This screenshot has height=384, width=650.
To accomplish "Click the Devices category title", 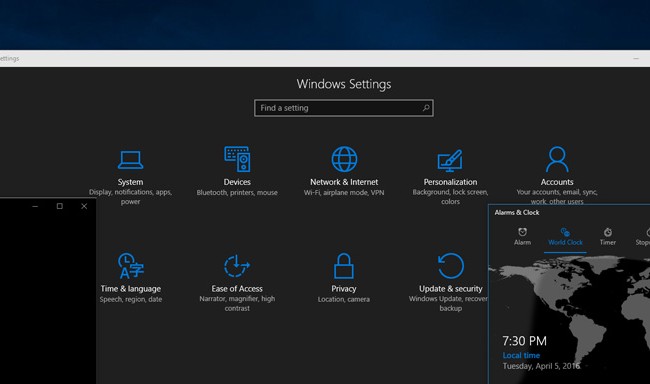I will click(x=237, y=182).
